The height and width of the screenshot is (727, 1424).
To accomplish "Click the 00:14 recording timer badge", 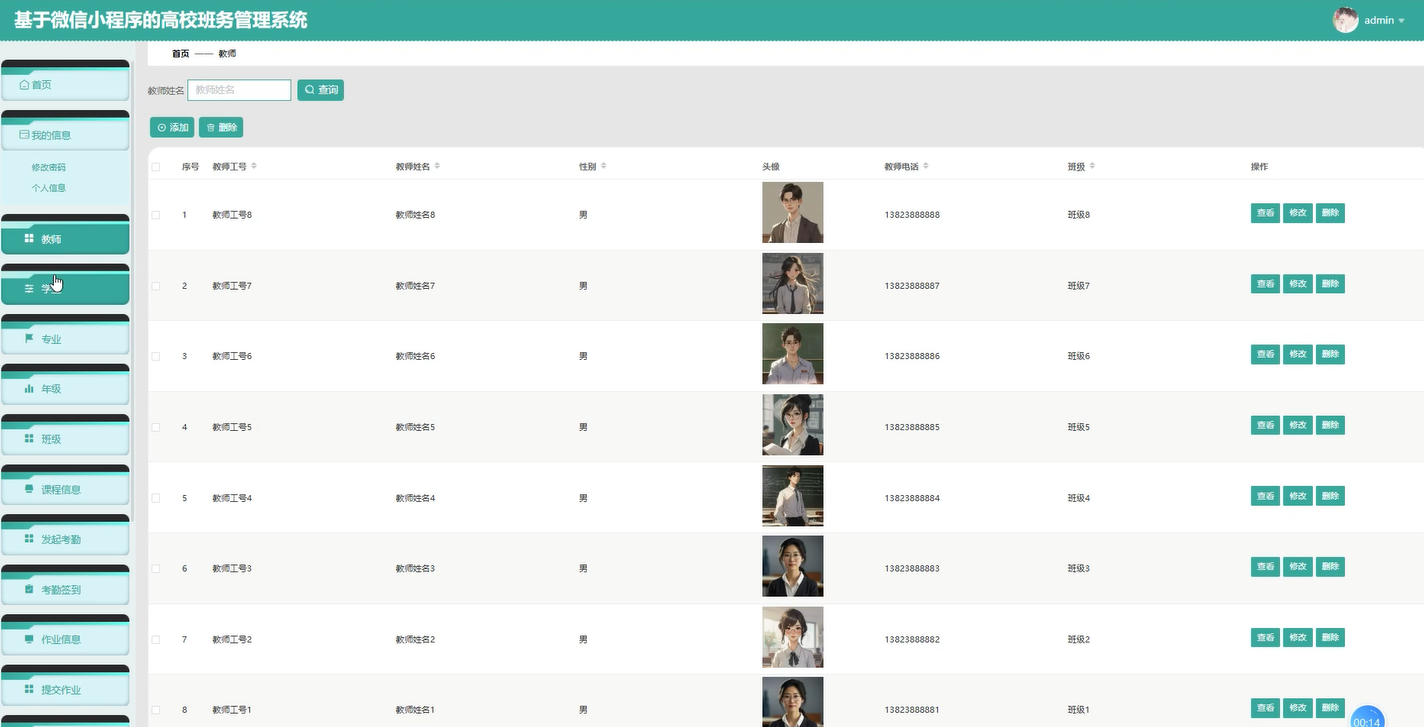I will tap(1368, 717).
